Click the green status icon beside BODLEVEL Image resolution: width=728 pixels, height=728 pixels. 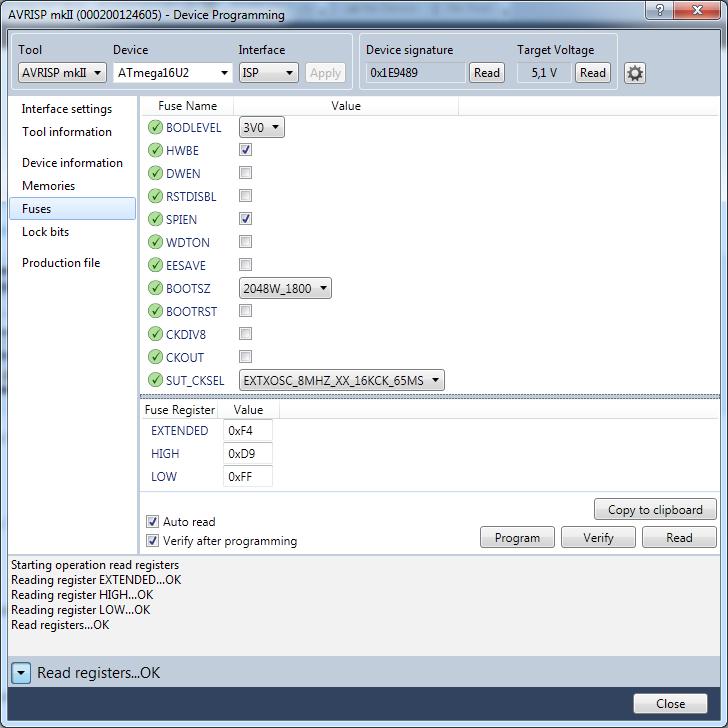click(x=155, y=127)
